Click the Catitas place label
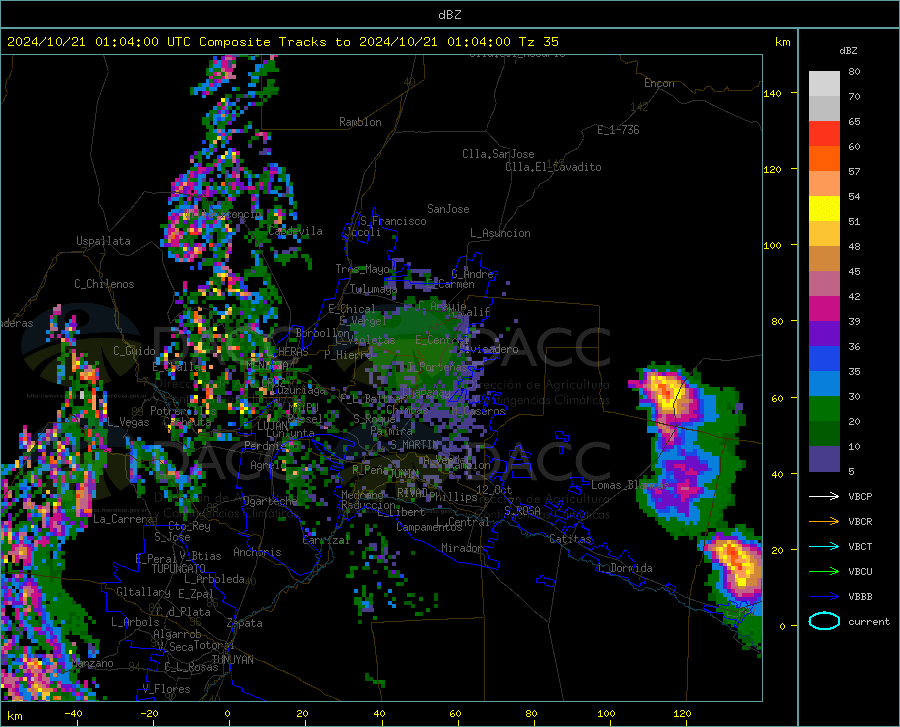 570,539
